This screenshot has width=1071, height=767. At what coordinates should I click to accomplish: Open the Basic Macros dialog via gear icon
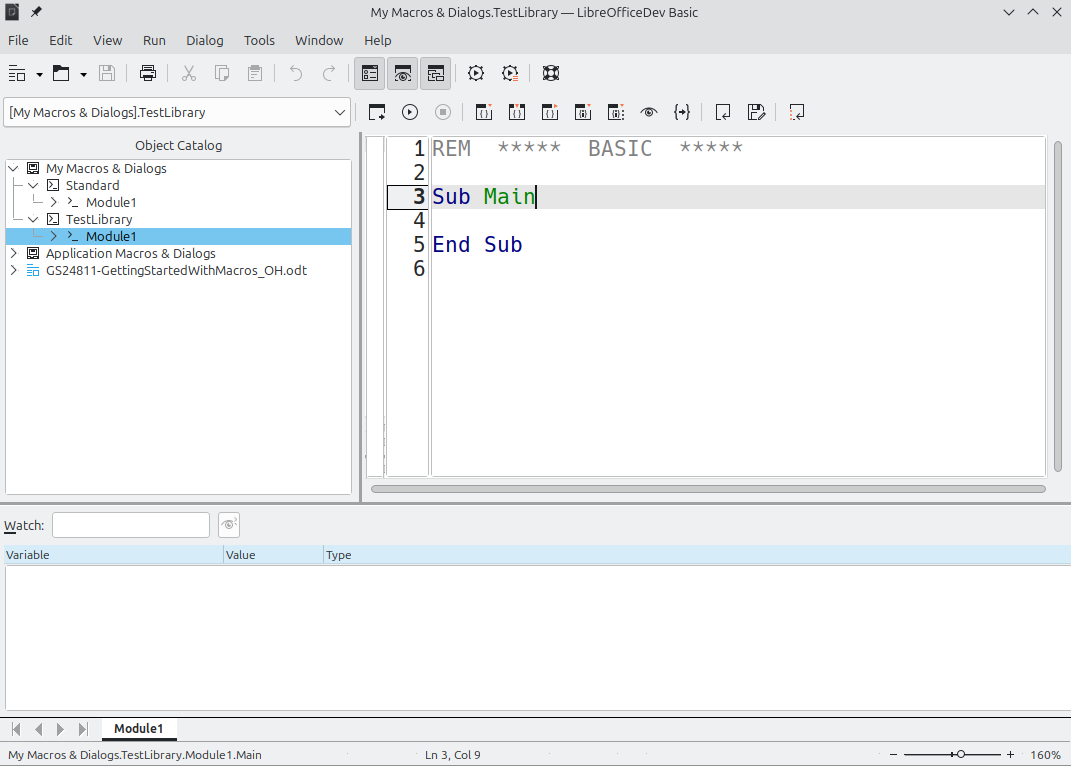(475, 73)
